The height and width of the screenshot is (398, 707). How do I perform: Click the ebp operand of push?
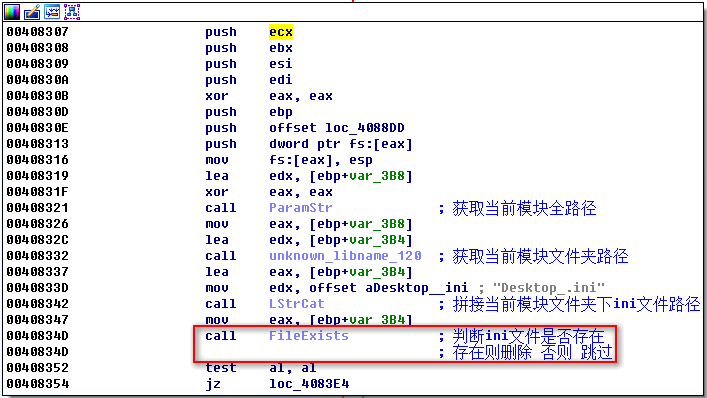click(x=281, y=112)
